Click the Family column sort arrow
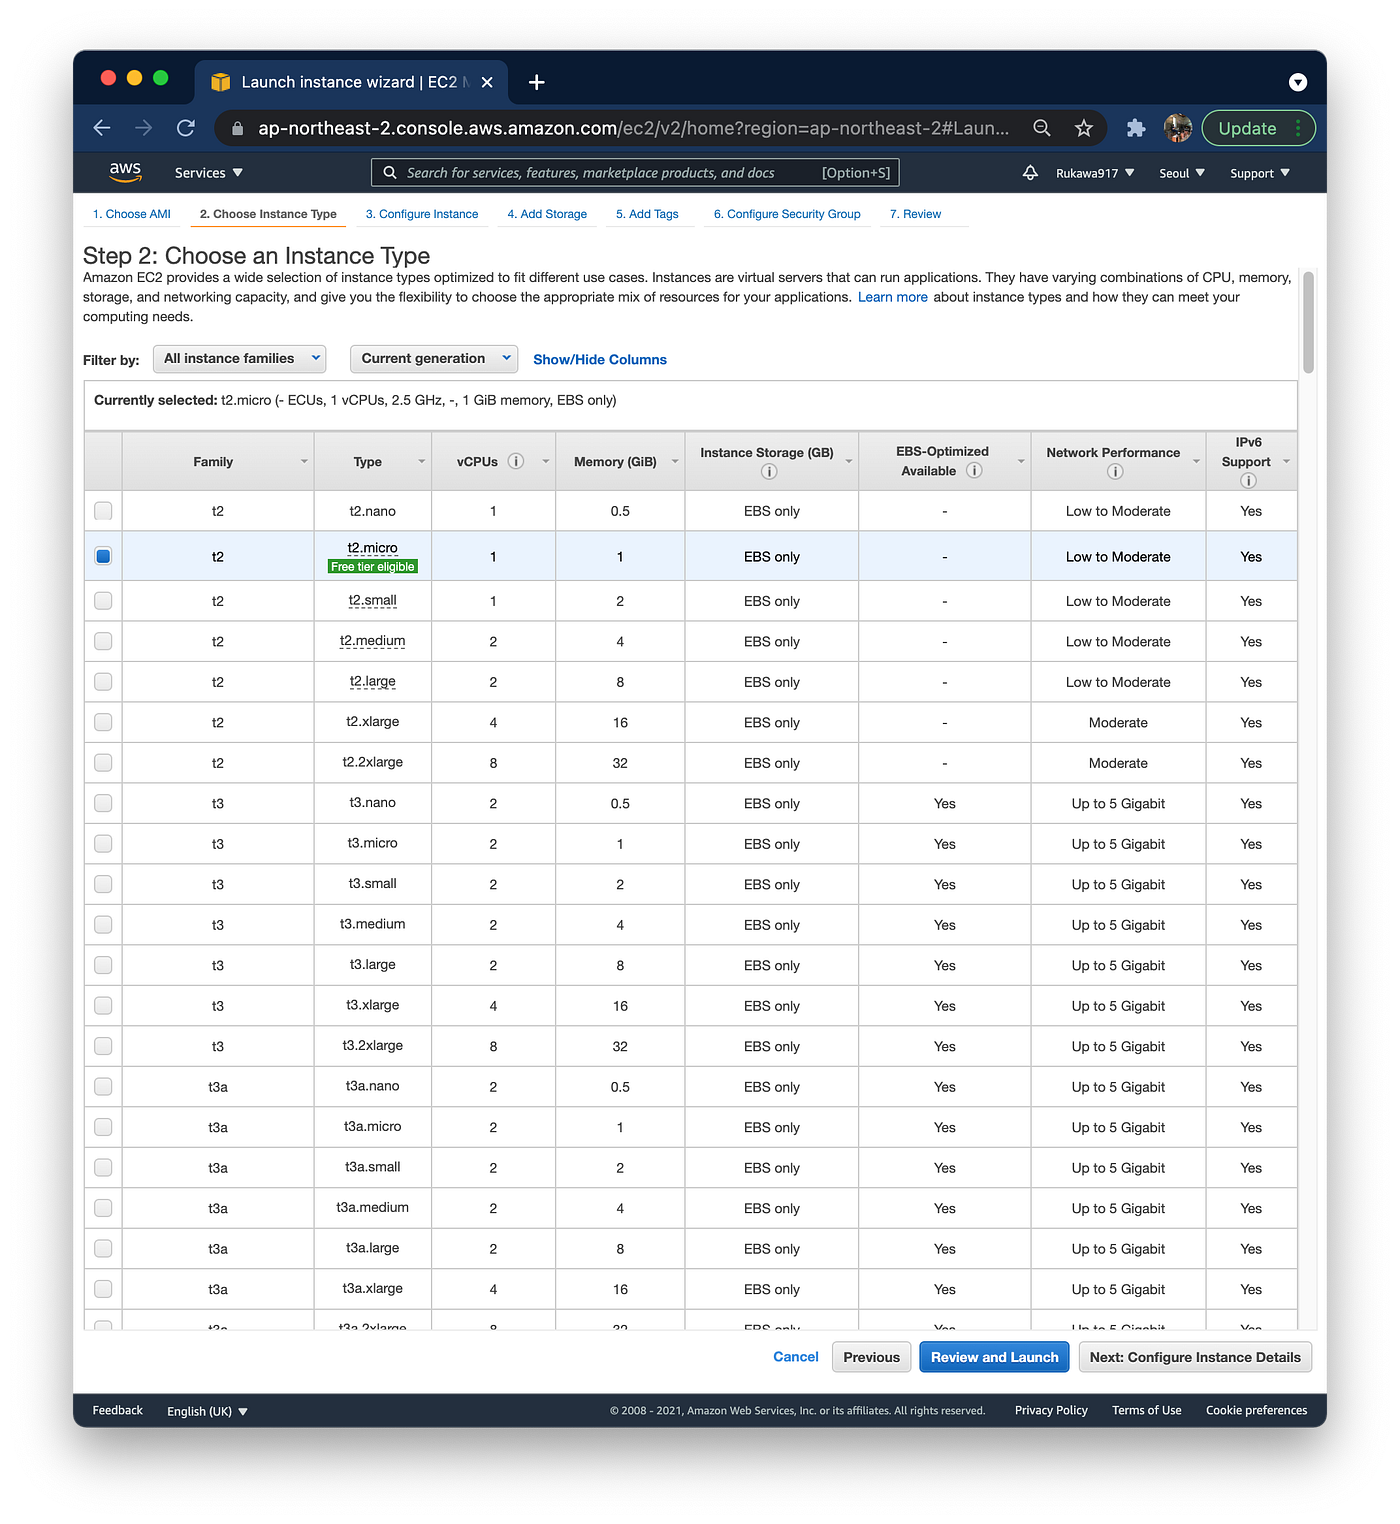The width and height of the screenshot is (1400, 1524). [x=304, y=461]
